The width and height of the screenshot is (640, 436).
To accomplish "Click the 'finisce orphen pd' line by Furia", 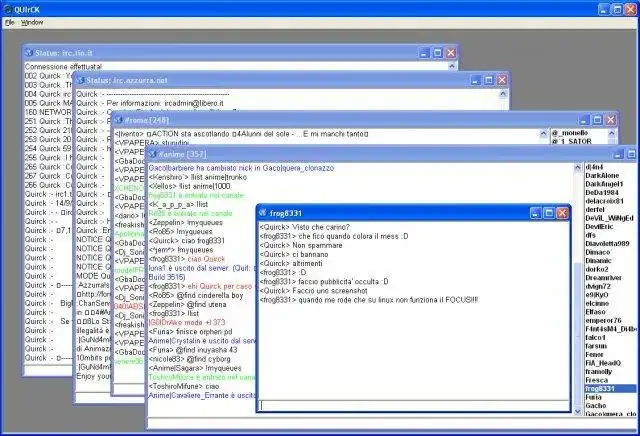I will pos(190,331).
